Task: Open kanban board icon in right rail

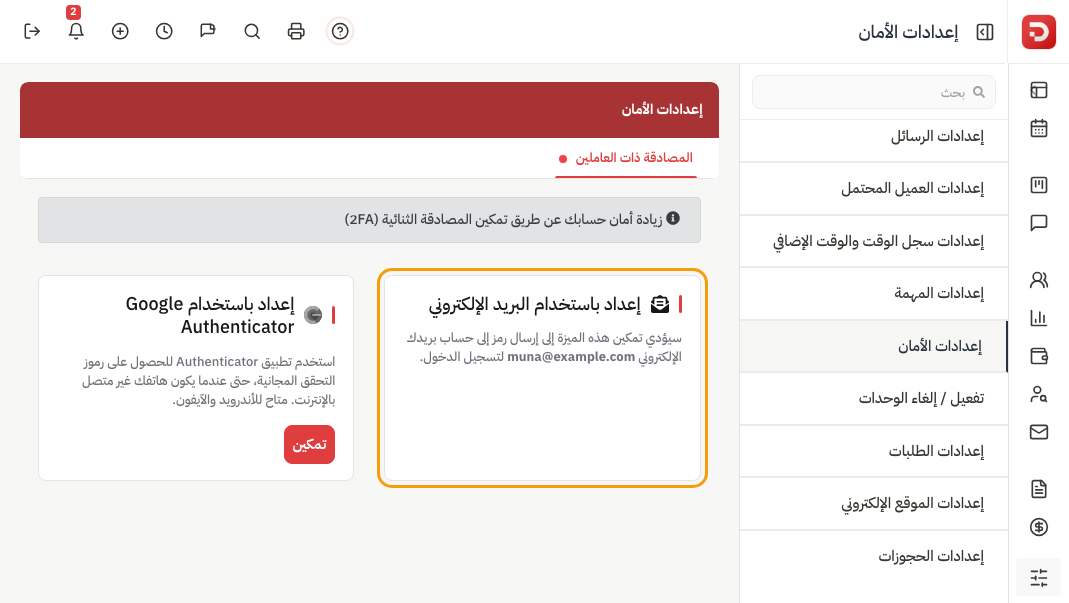Action: point(1038,185)
